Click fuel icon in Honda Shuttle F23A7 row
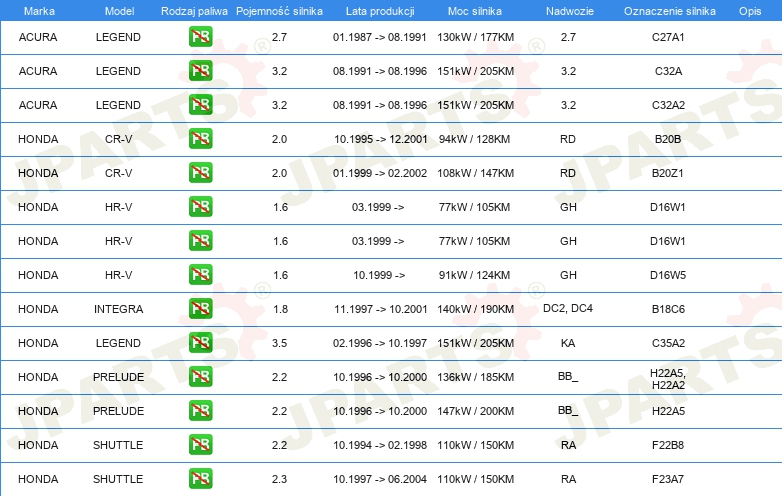The width and height of the screenshot is (782, 496). pyautogui.click(x=200, y=479)
